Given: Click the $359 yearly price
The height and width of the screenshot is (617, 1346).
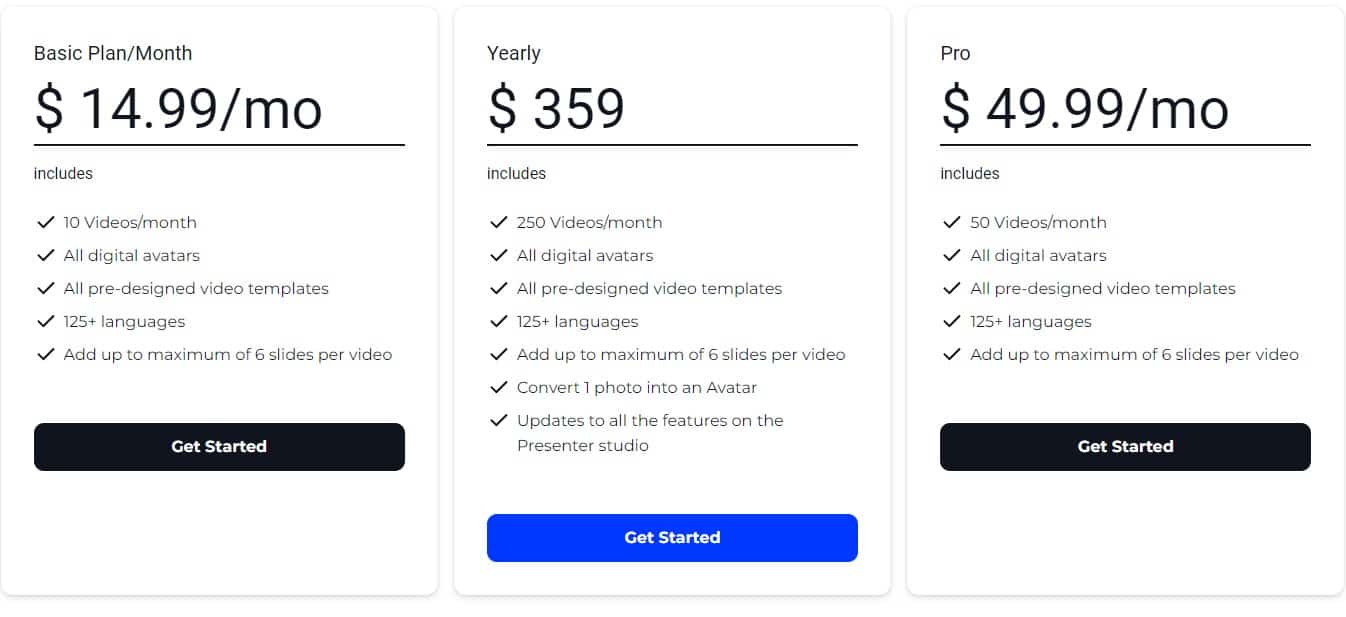Looking at the screenshot, I should pos(555,108).
